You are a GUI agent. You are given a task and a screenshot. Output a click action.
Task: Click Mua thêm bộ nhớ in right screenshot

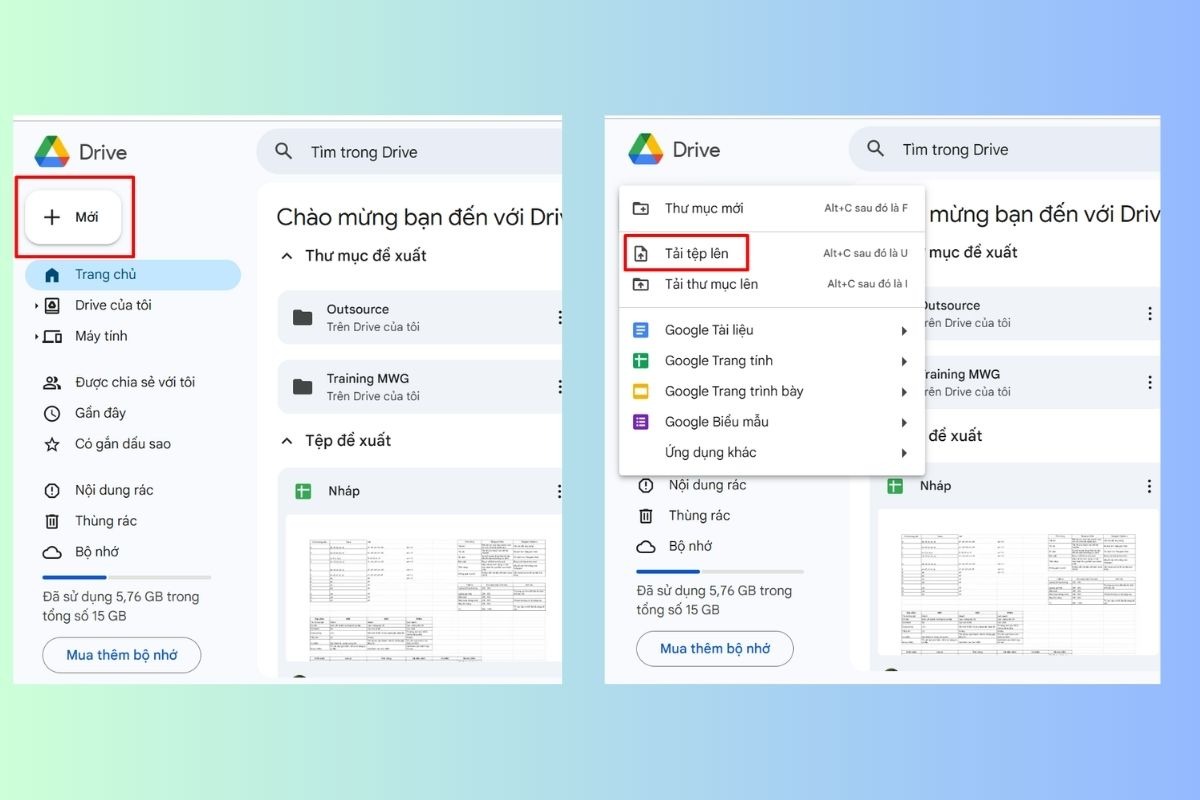point(715,649)
